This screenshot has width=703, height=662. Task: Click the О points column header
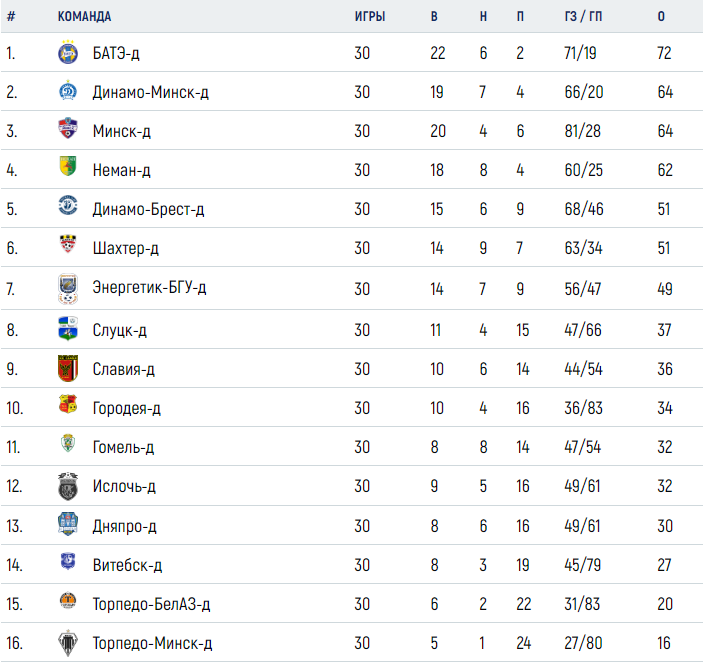point(662,17)
